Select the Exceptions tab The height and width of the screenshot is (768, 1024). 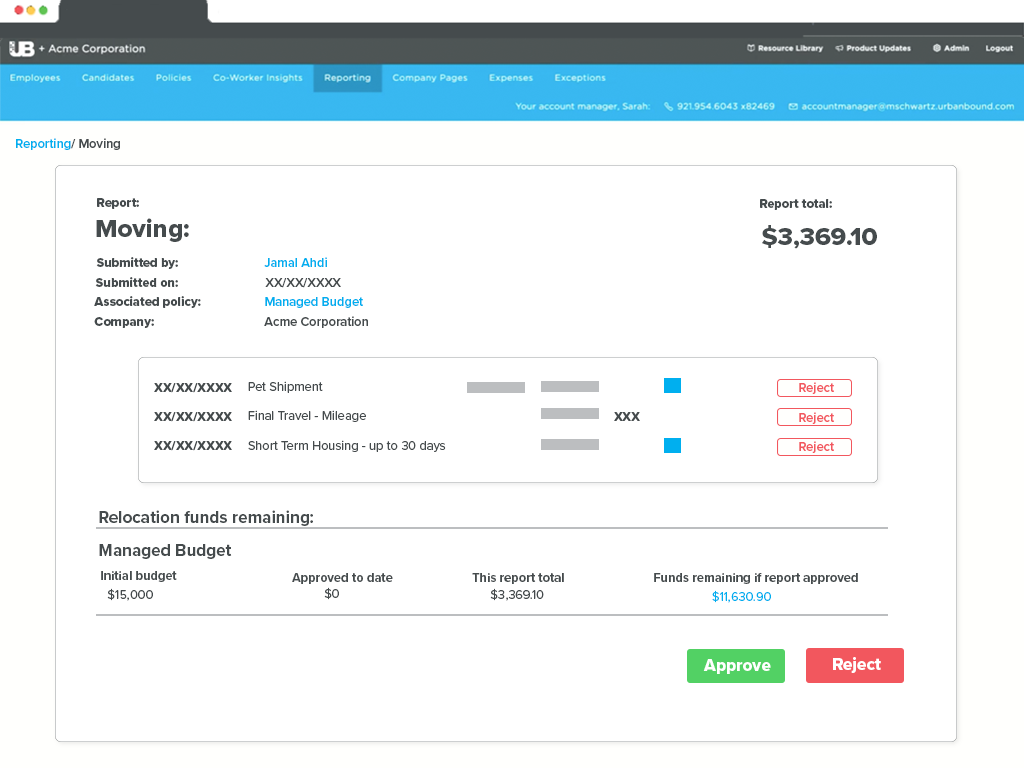click(580, 78)
